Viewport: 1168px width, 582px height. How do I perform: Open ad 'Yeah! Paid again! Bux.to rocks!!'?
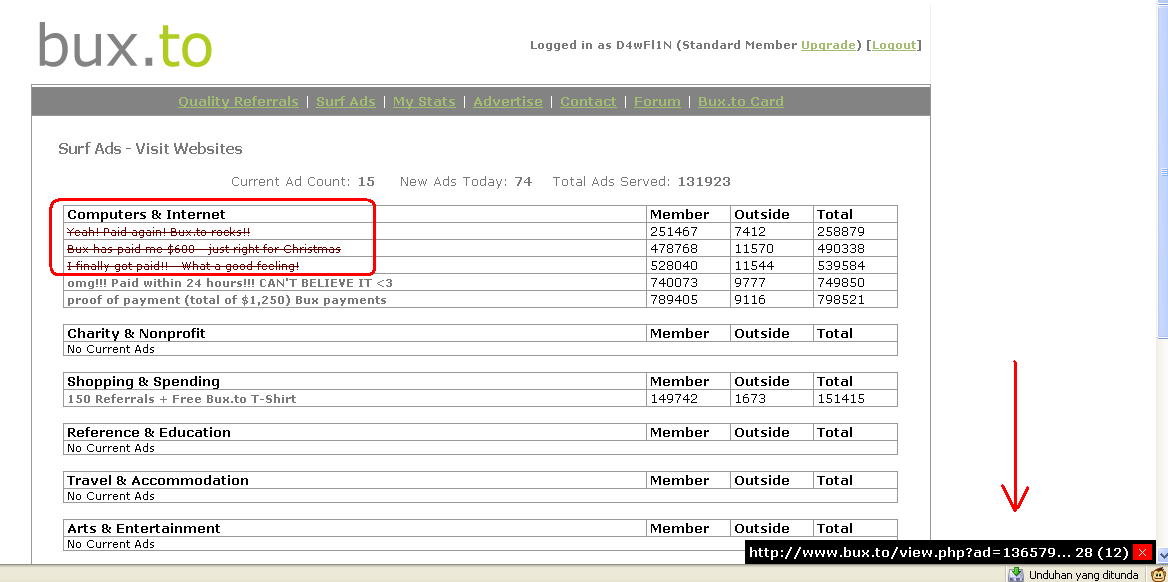[159, 232]
